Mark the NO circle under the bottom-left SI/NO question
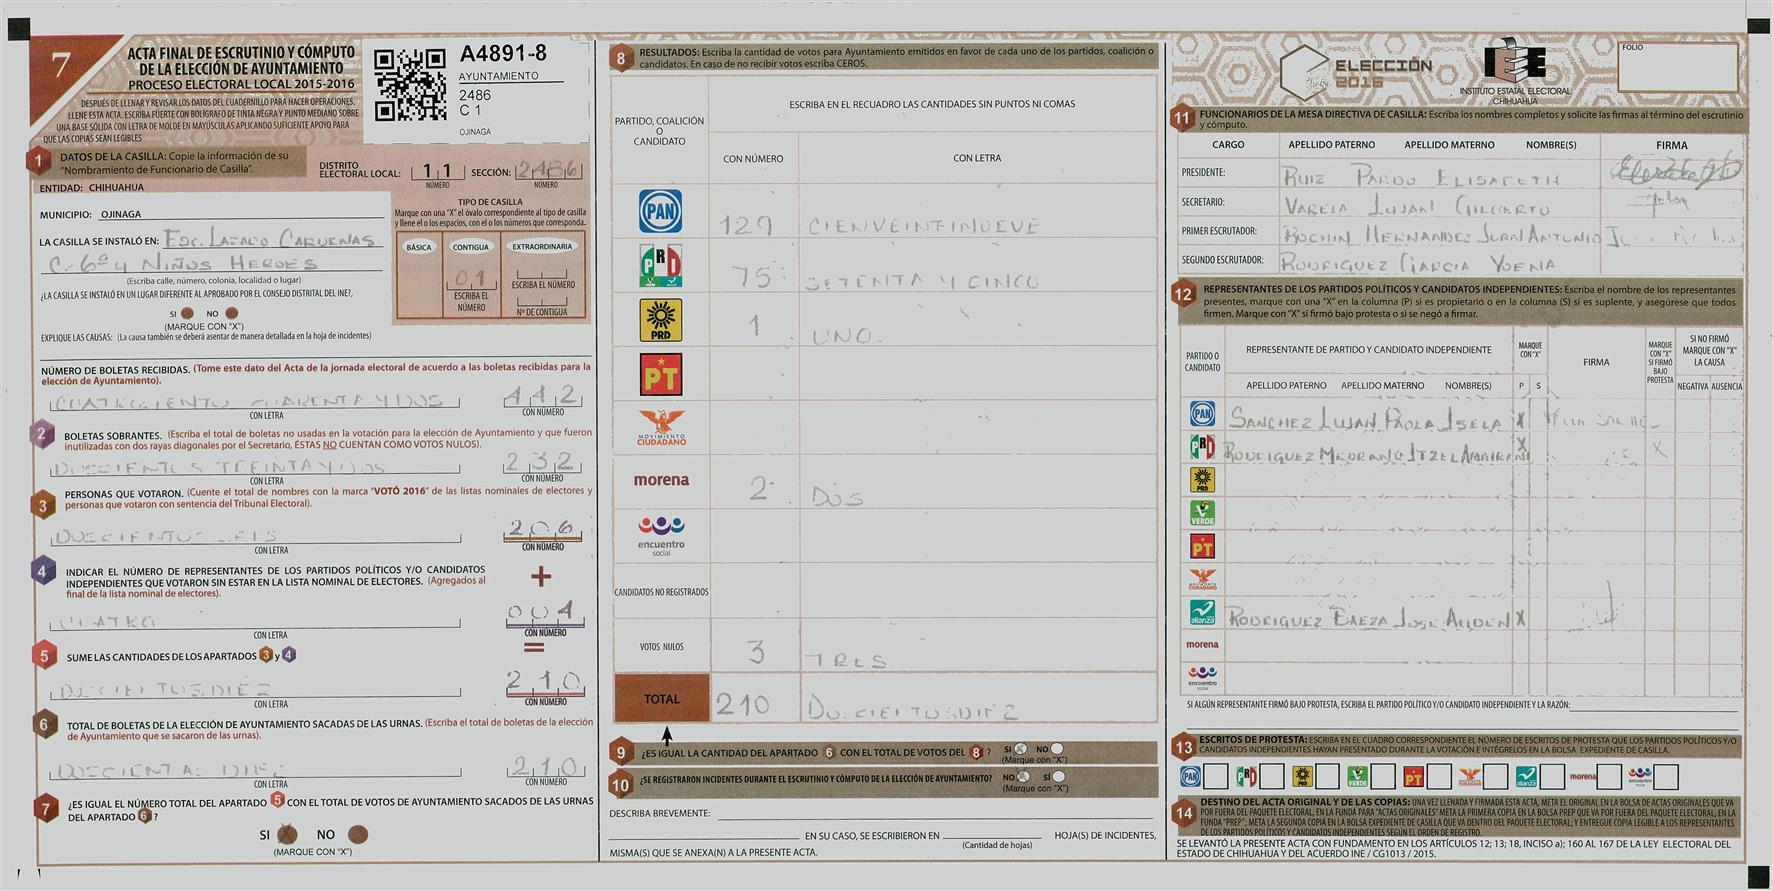1773x891 pixels. 358,834
